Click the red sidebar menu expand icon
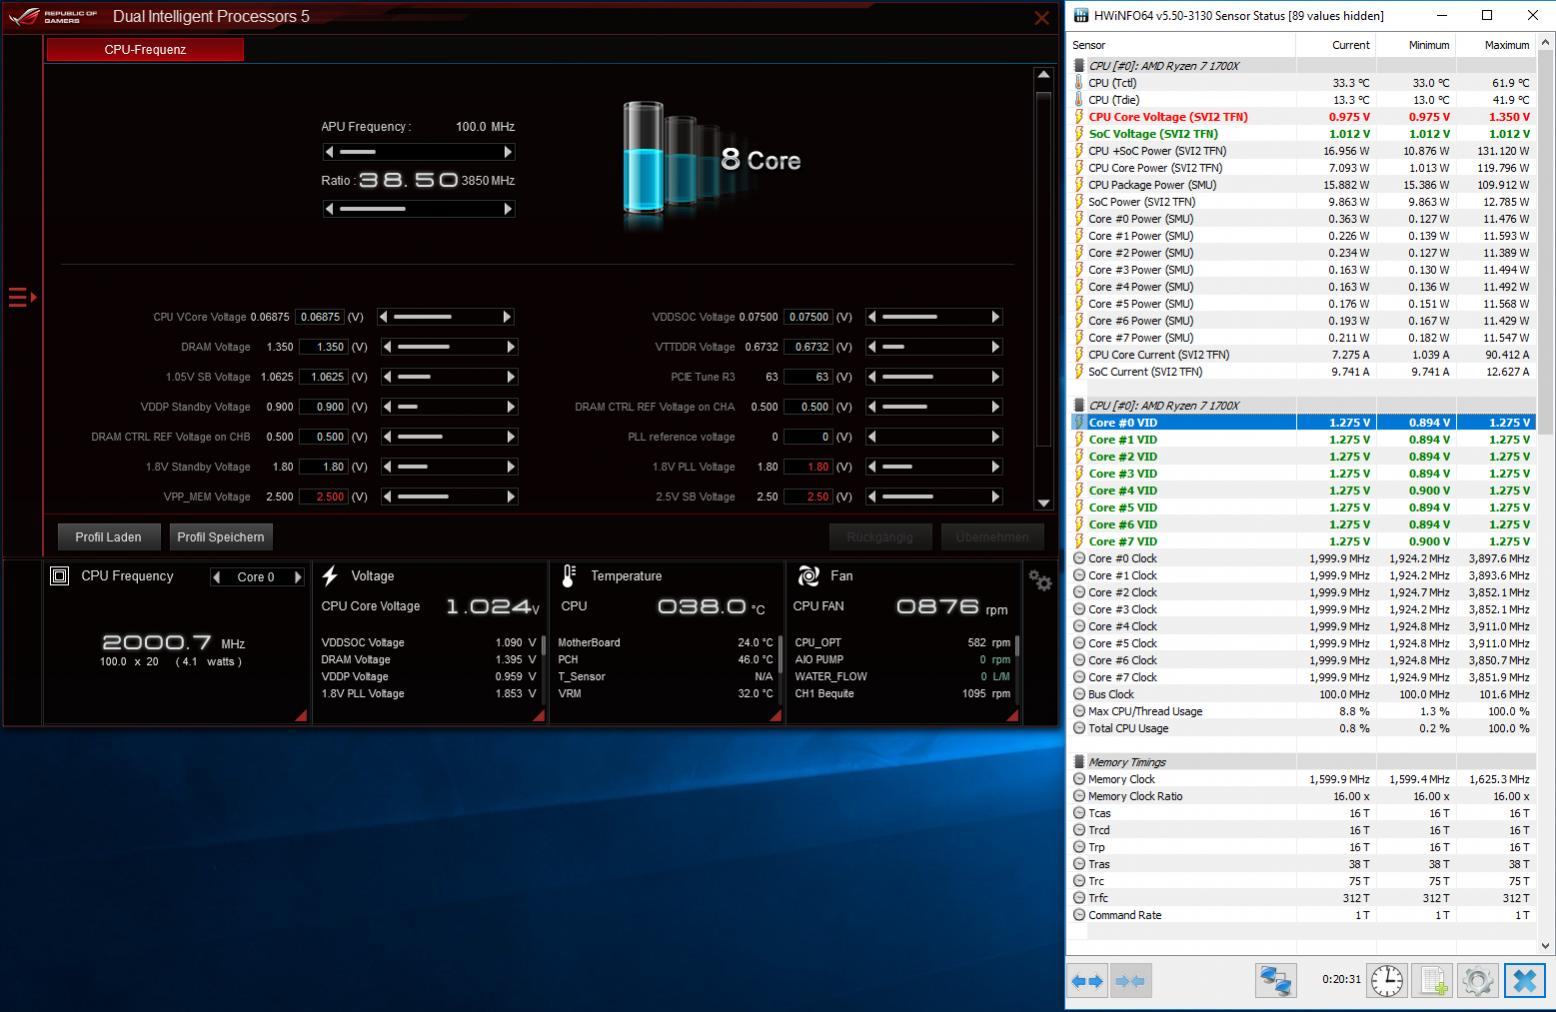 coord(22,297)
